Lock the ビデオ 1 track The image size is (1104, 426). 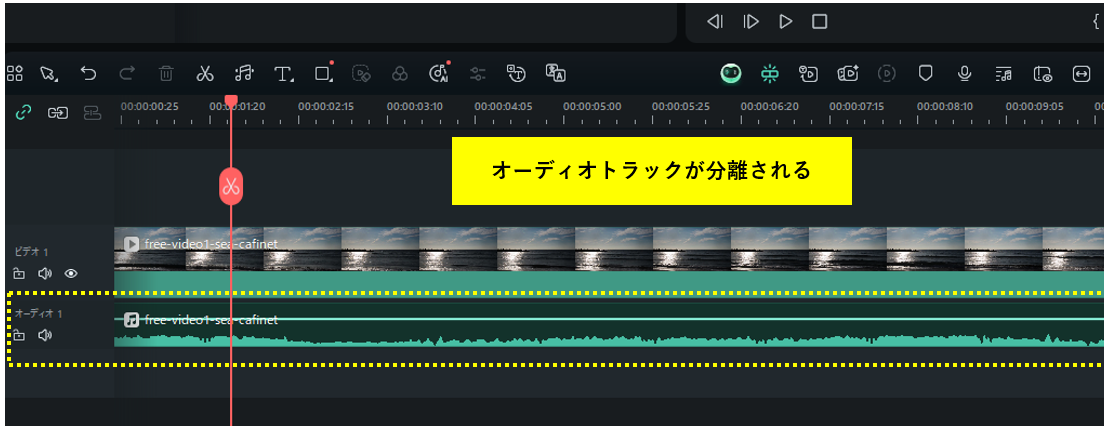pos(20,274)
